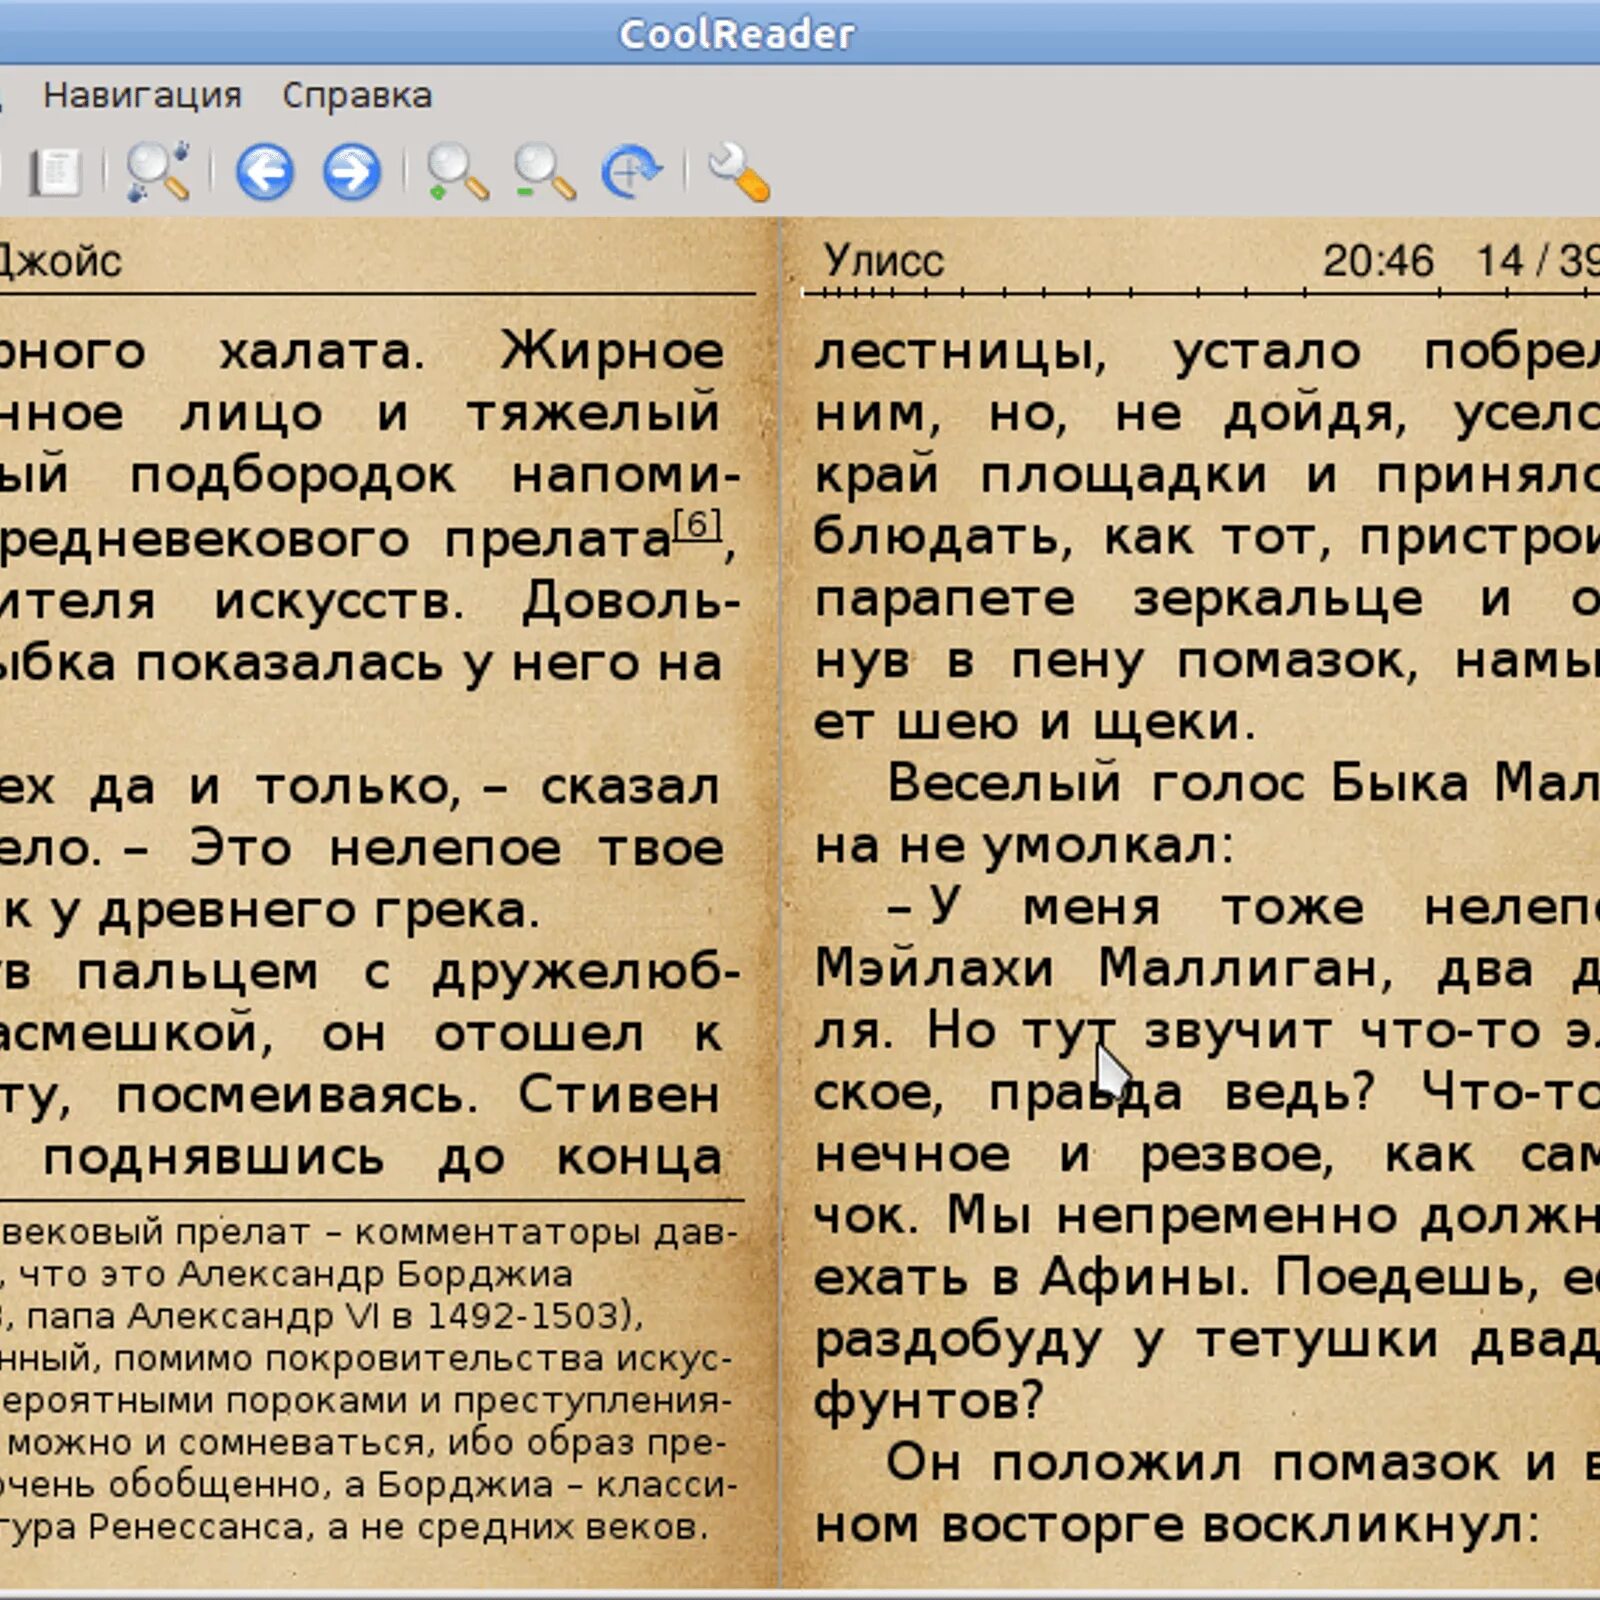This screenshot has width=1600, height=1600.
Task: Click the reading position bar under Улисс
Action: [x=1200, y=293]
